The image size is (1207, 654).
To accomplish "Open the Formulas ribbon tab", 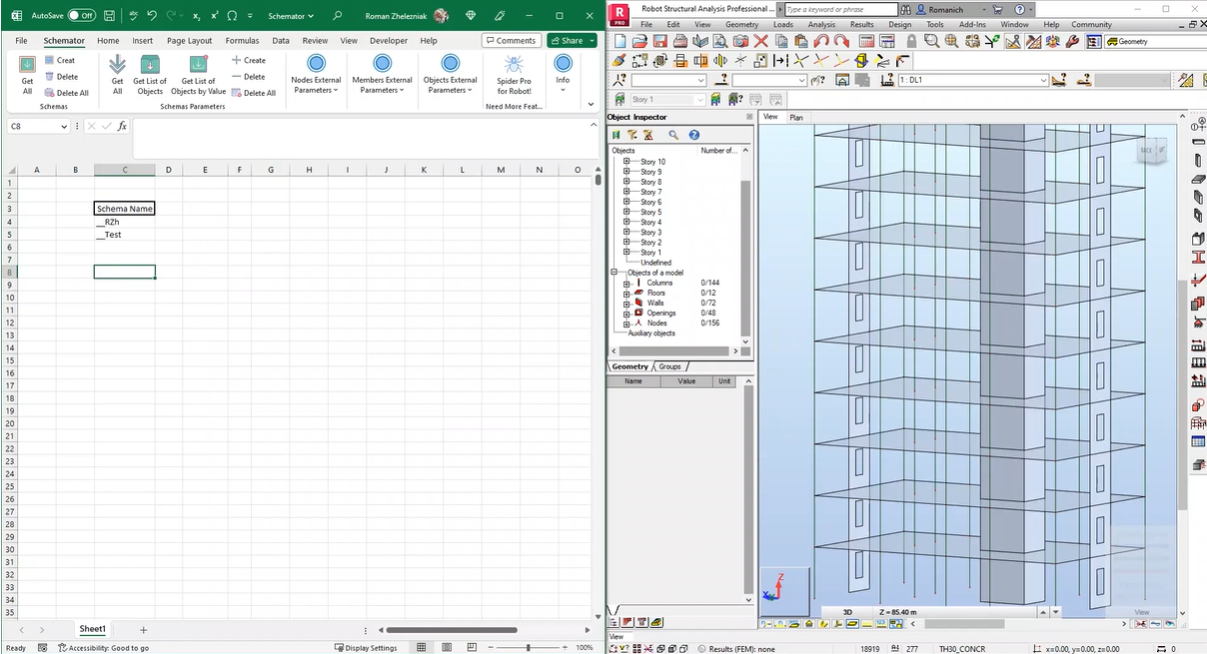I will [242, 41].
